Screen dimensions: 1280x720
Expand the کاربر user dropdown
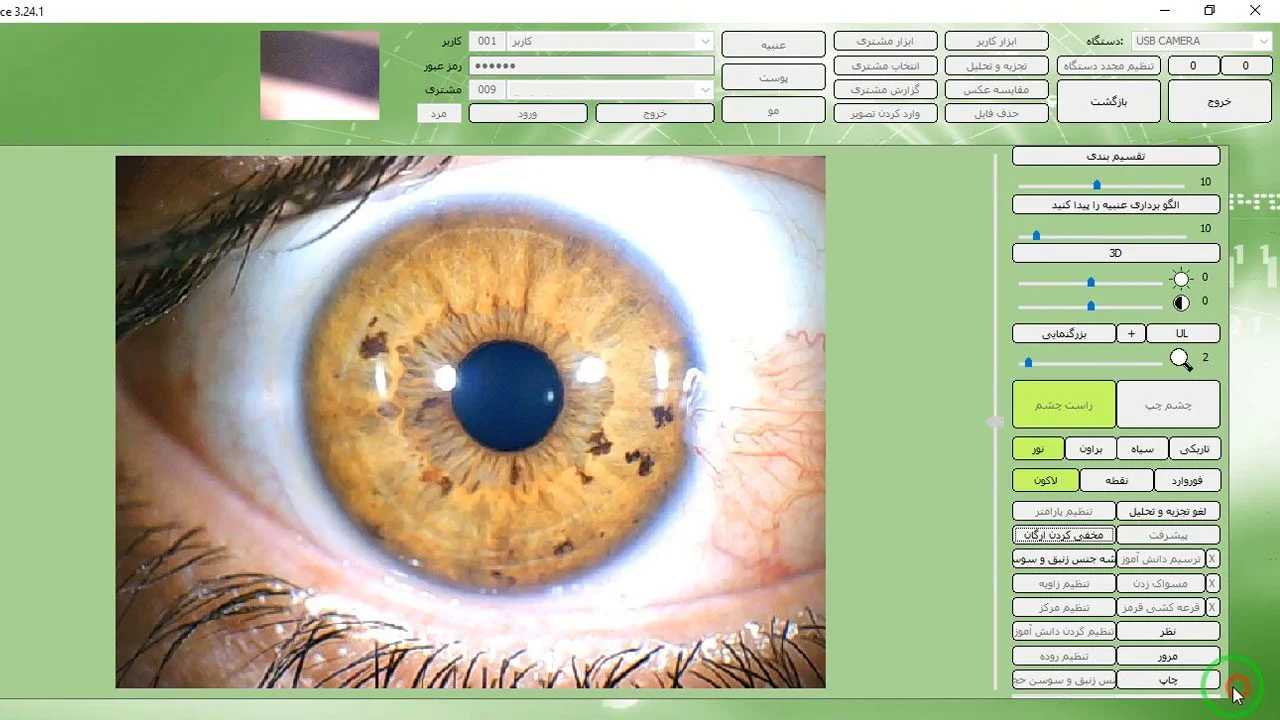[x=610, y=41]
